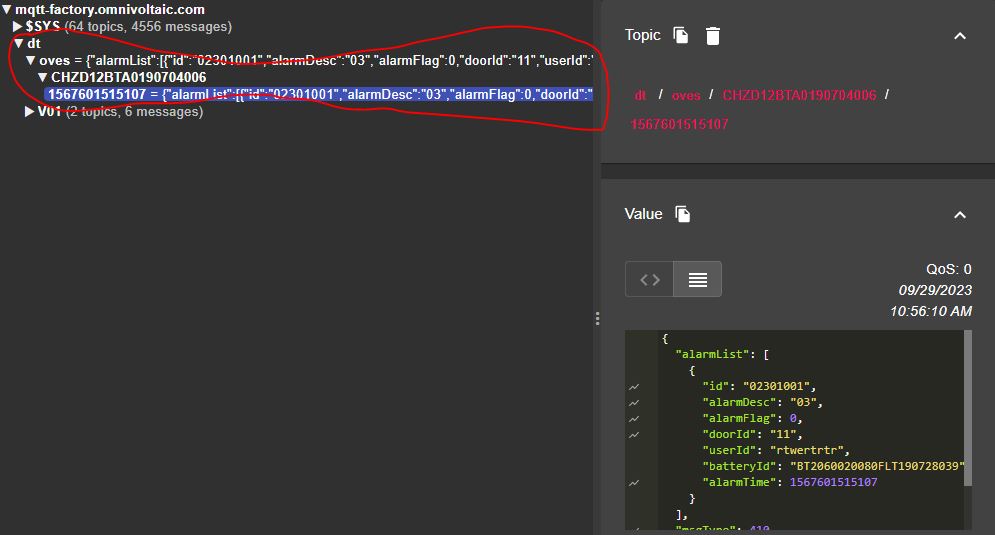Show chart for the alarmFlag field
Viewport: 995px width, 535px height.
pyautogui.click(x=634, y=419)
